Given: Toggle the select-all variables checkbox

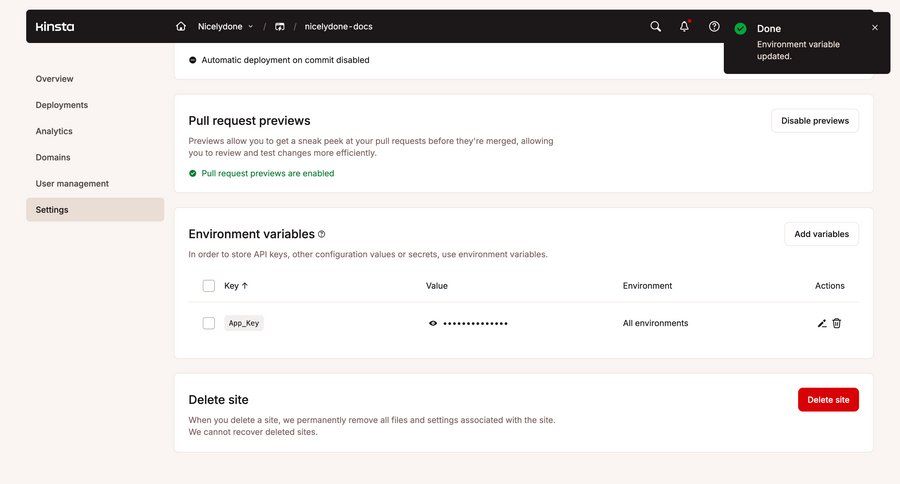Looking at the screenshot, I should click(209, 286).
